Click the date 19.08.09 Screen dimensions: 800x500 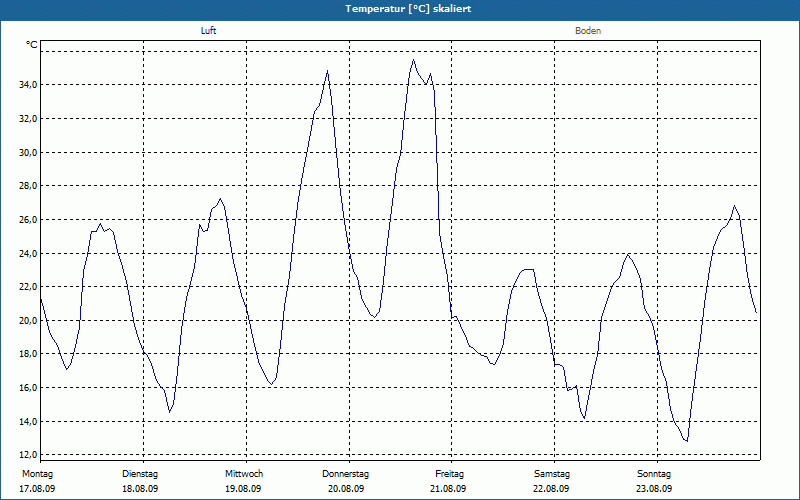coord(243,489)
